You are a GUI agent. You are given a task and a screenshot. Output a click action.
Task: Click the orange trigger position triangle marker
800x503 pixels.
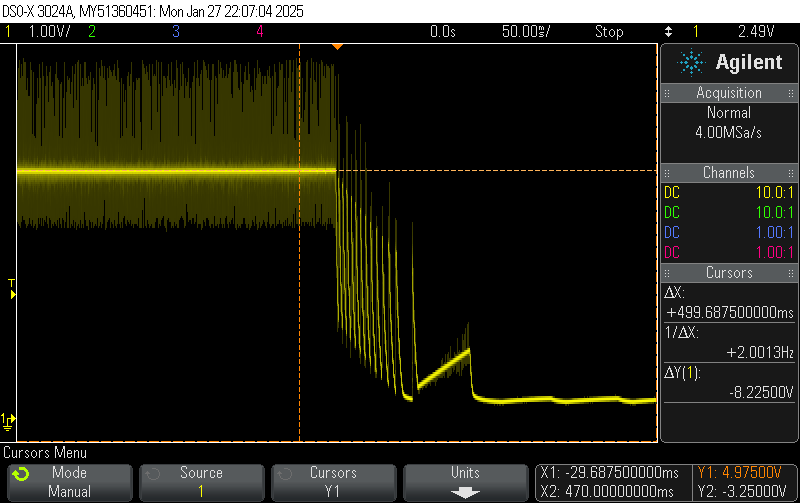pyautogui.click(x=337, y=47)
